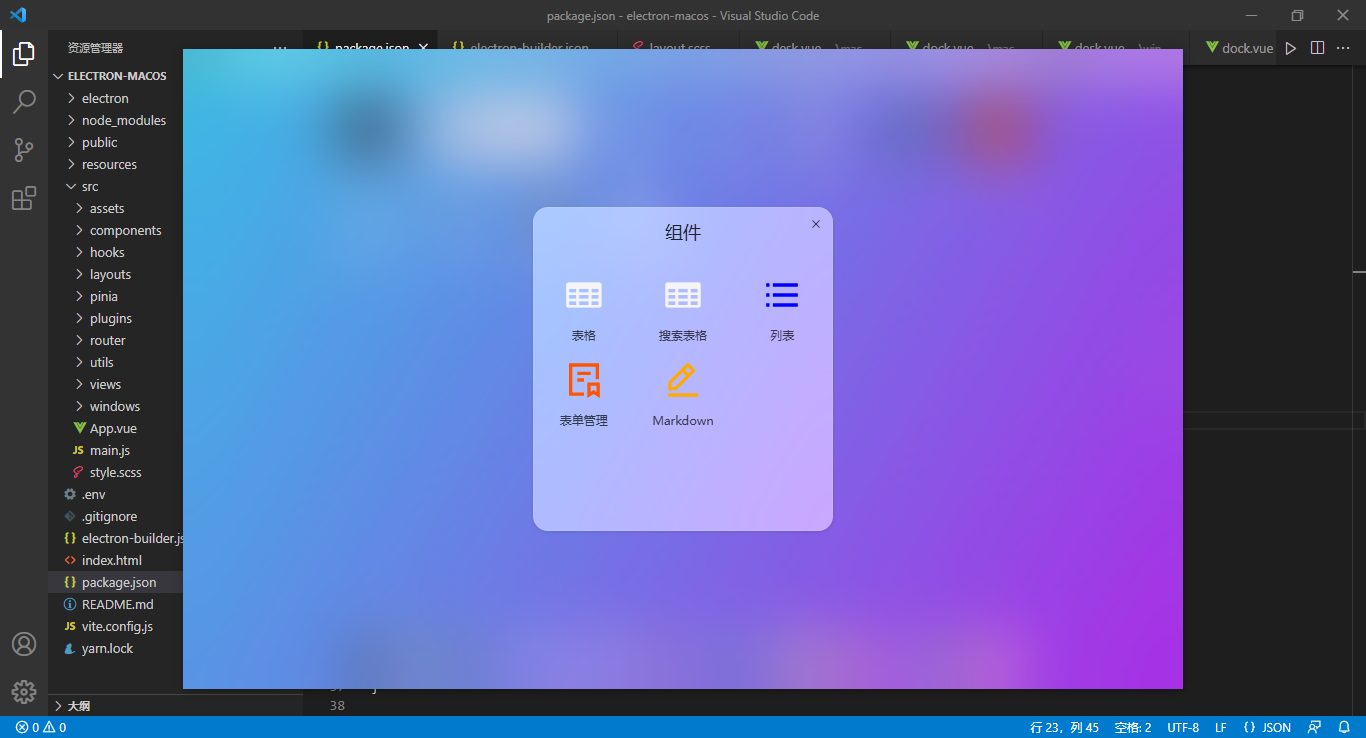Open the Extensions view

[x=24, y=198]
